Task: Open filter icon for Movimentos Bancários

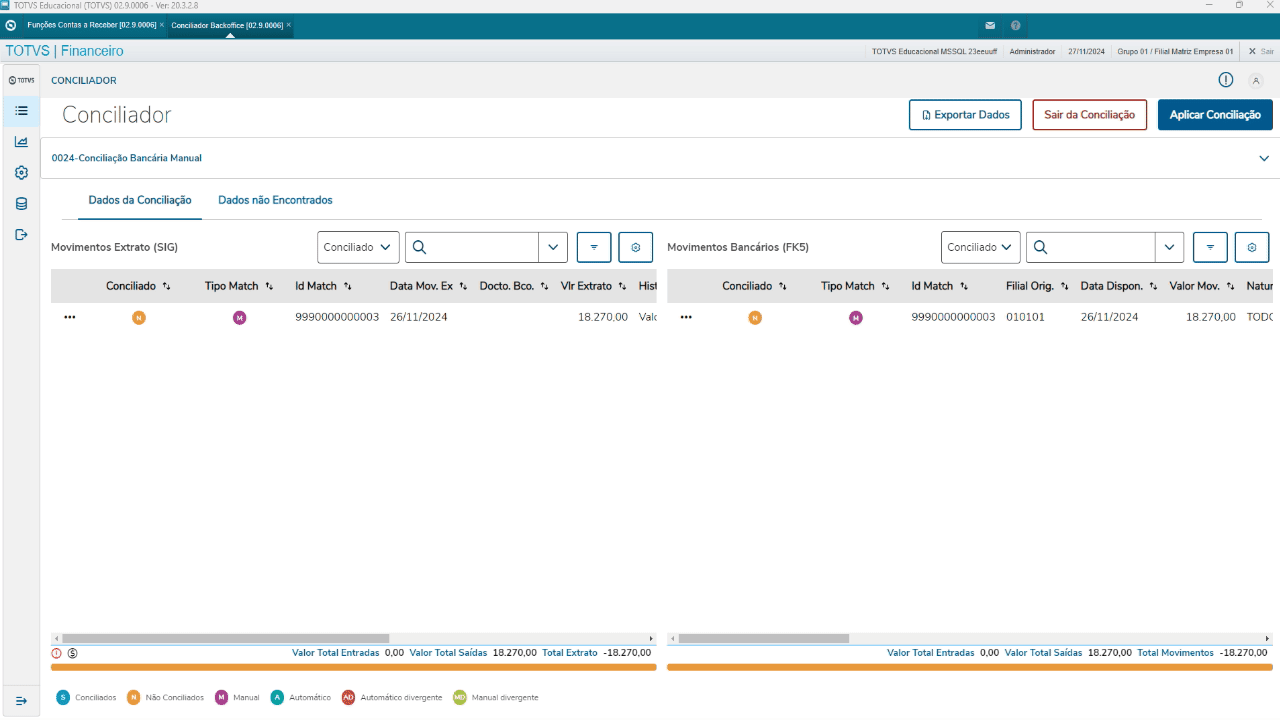Action: click(1210, 247)
